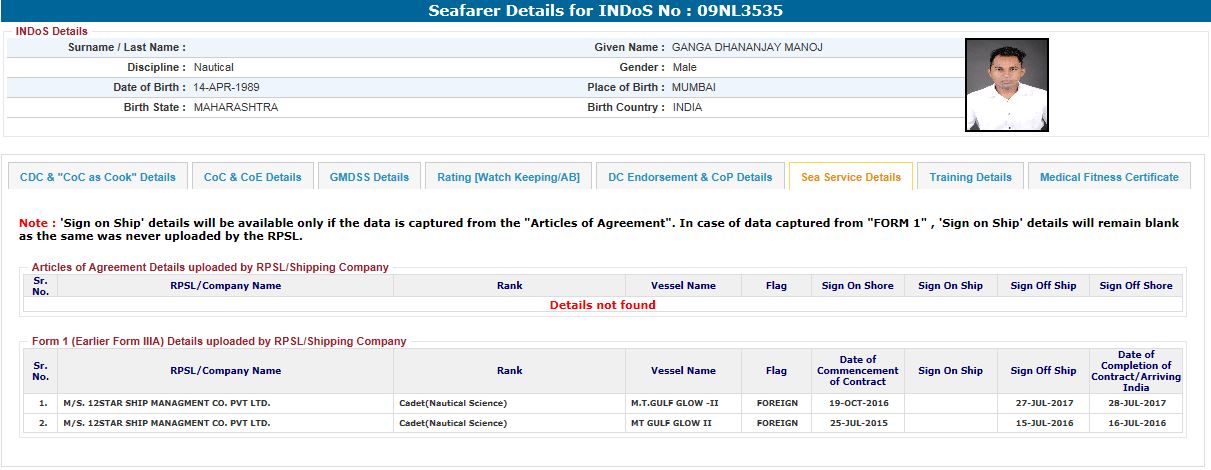
Task: Select the Sea Service Details tab
Action: (x=850, y=177)
